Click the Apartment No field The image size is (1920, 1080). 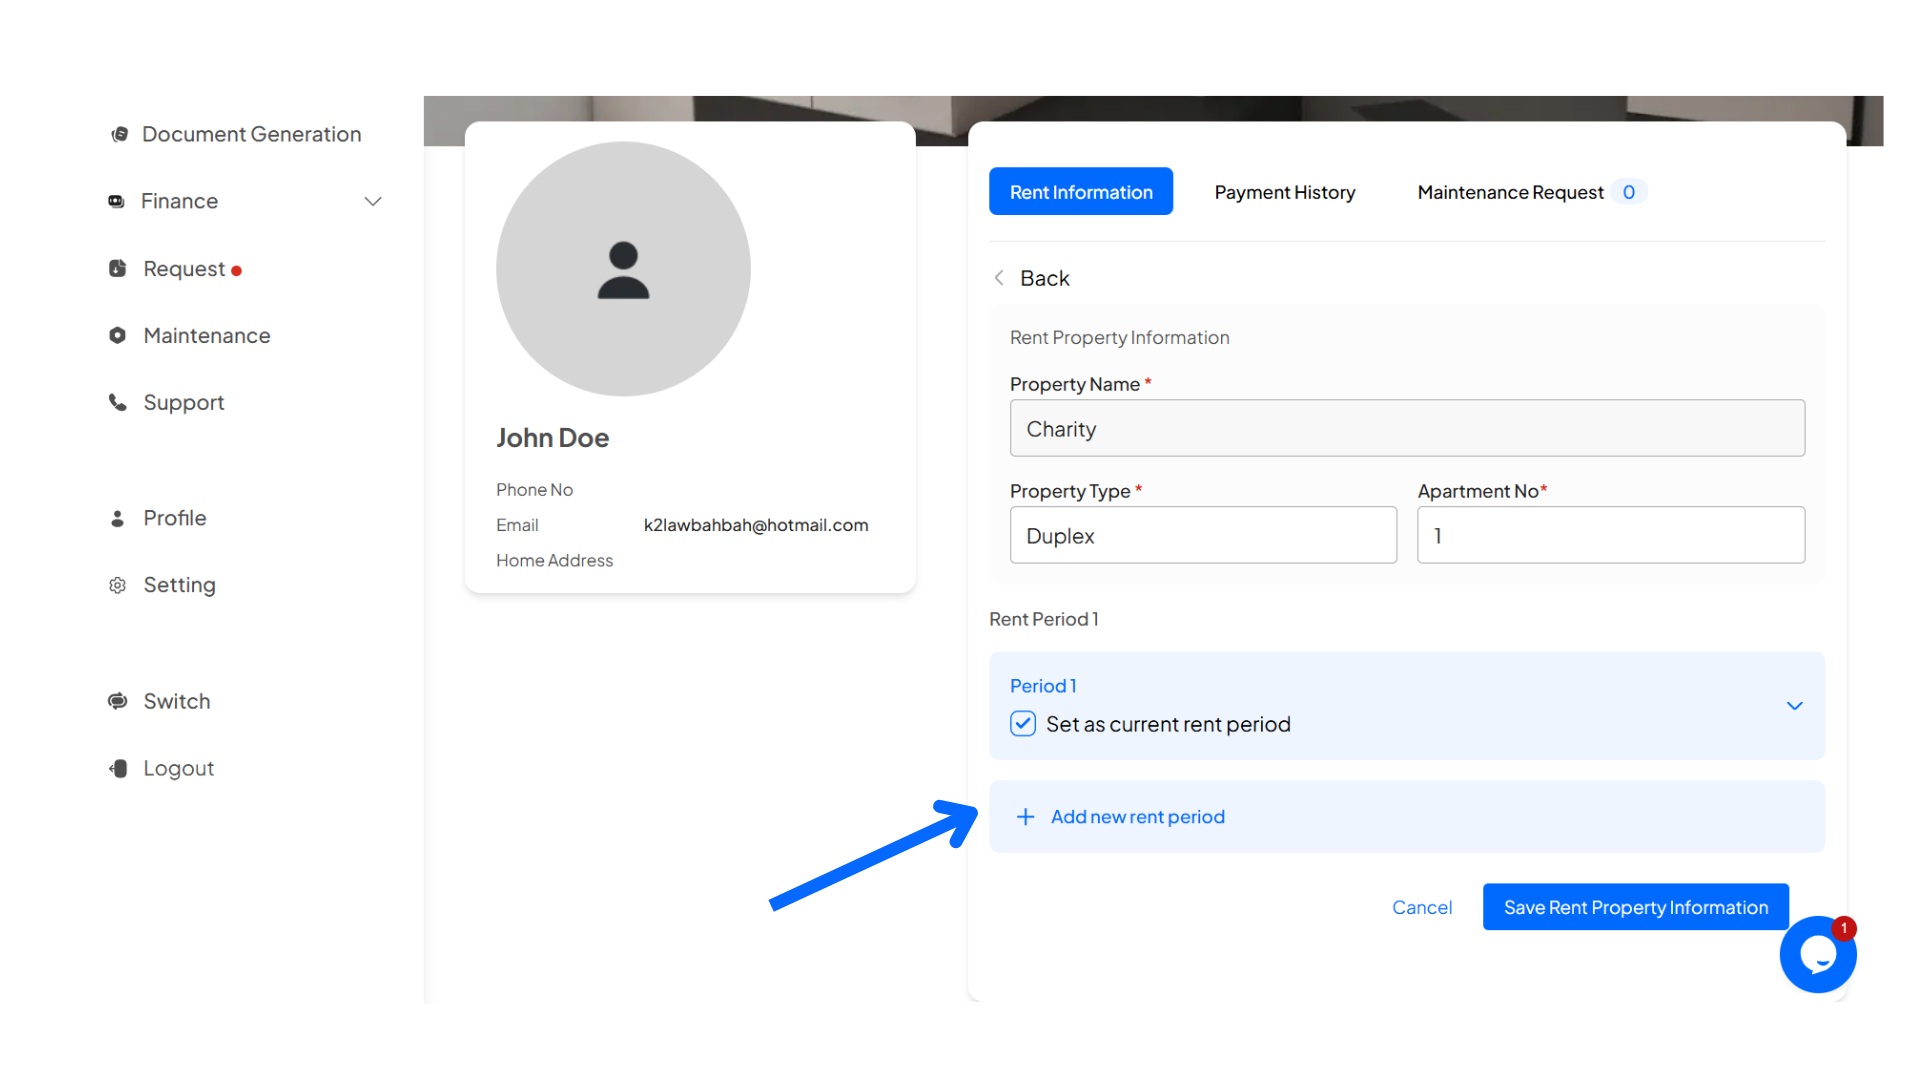1611,535
